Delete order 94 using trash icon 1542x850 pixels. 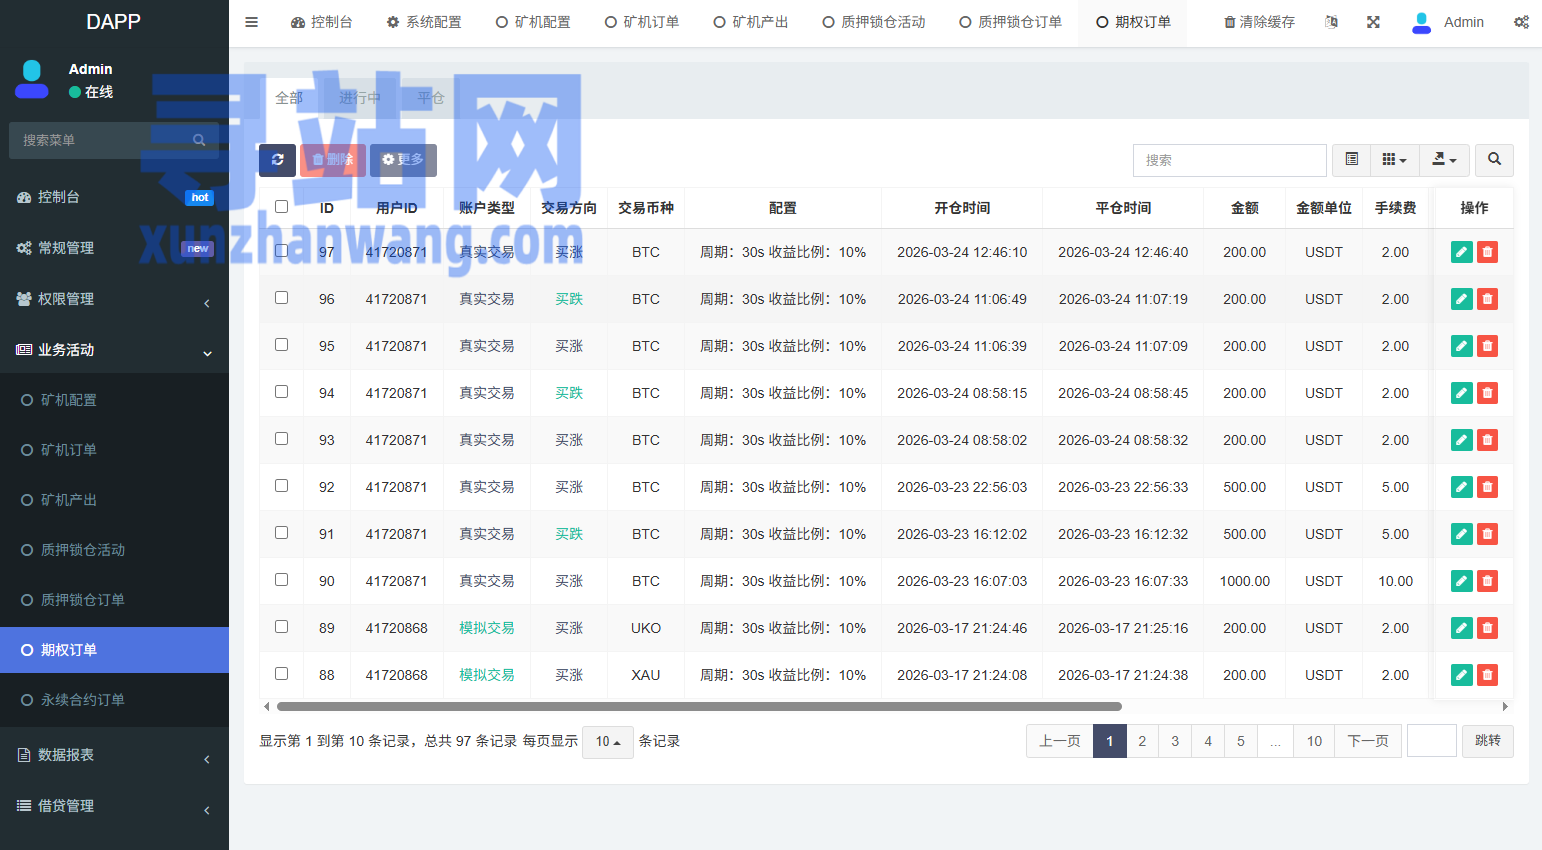[x=1487, y=393]
